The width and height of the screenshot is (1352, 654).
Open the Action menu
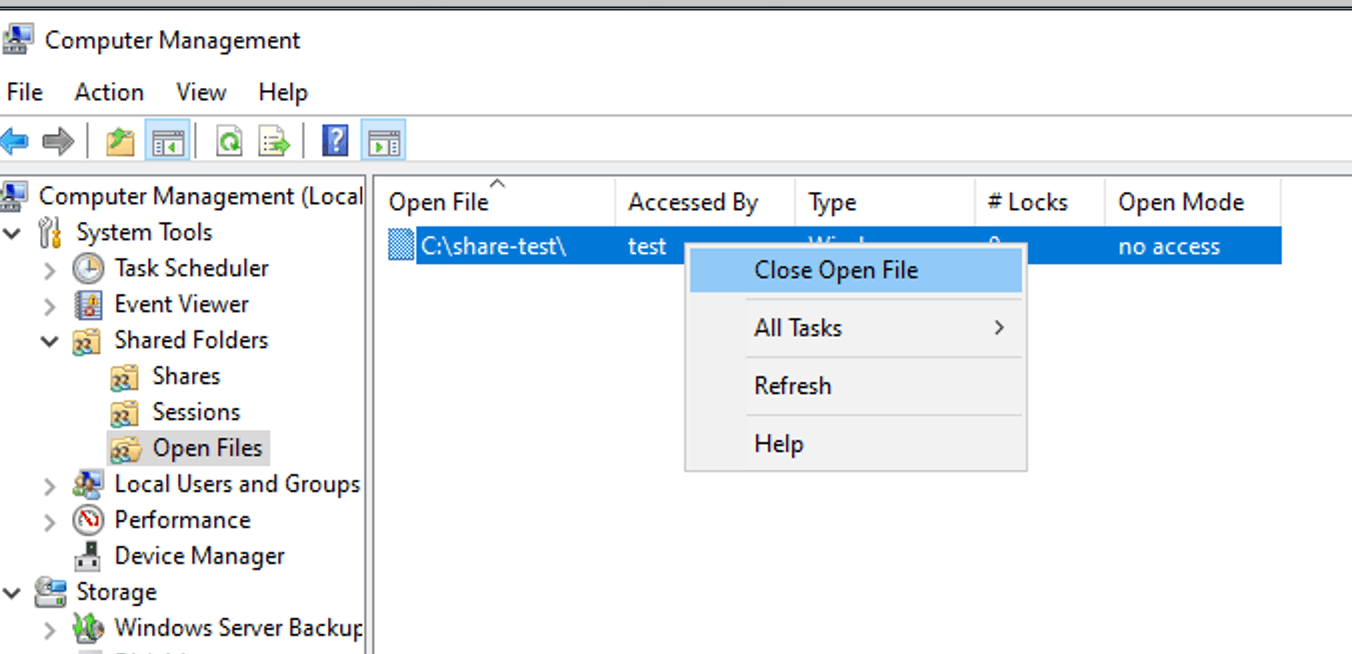(108, 92)
